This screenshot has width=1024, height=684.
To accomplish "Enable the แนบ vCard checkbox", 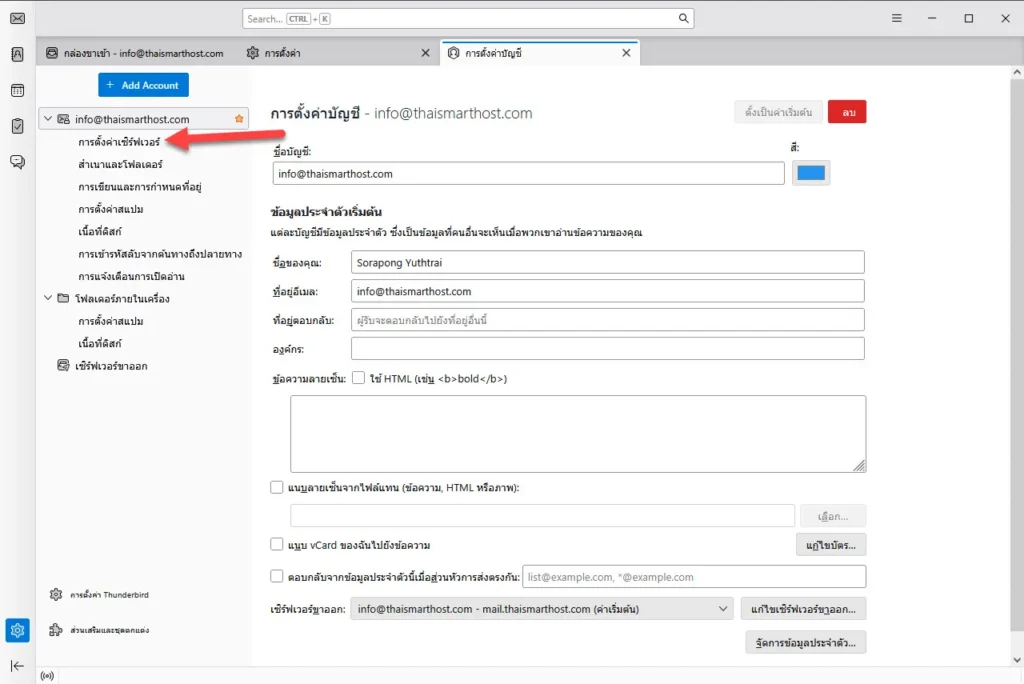I will tap(277, 544).
